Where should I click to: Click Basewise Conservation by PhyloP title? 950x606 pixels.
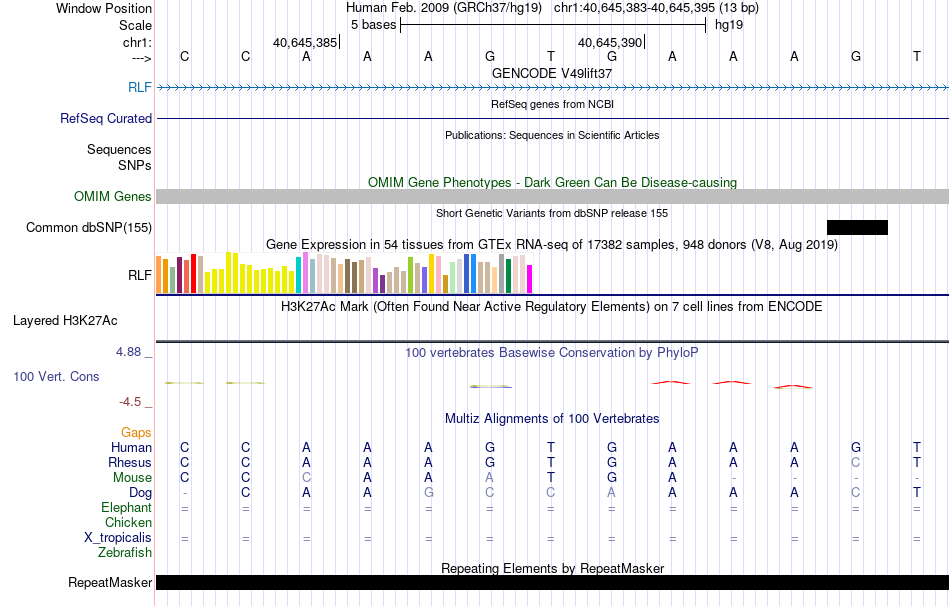click(552, 352)
